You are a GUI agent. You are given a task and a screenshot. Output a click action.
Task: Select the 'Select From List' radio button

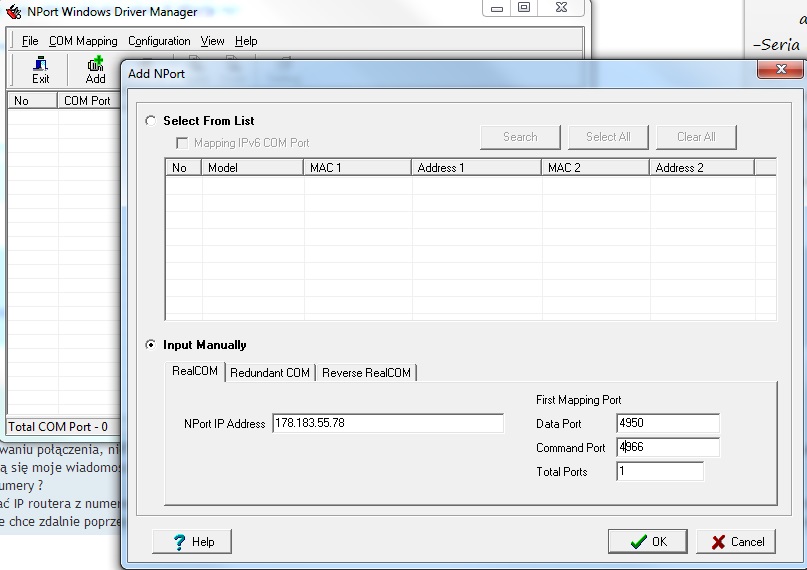click(x=150, y=121)
